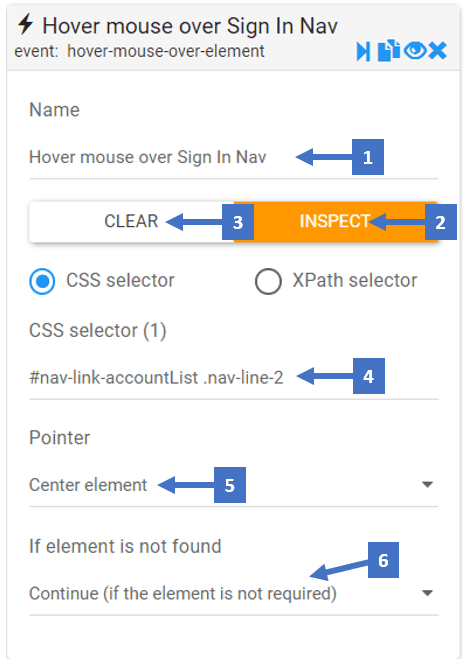Click the blue number 1 annotation marker
The image size is (468, 668).
[368, 157]
